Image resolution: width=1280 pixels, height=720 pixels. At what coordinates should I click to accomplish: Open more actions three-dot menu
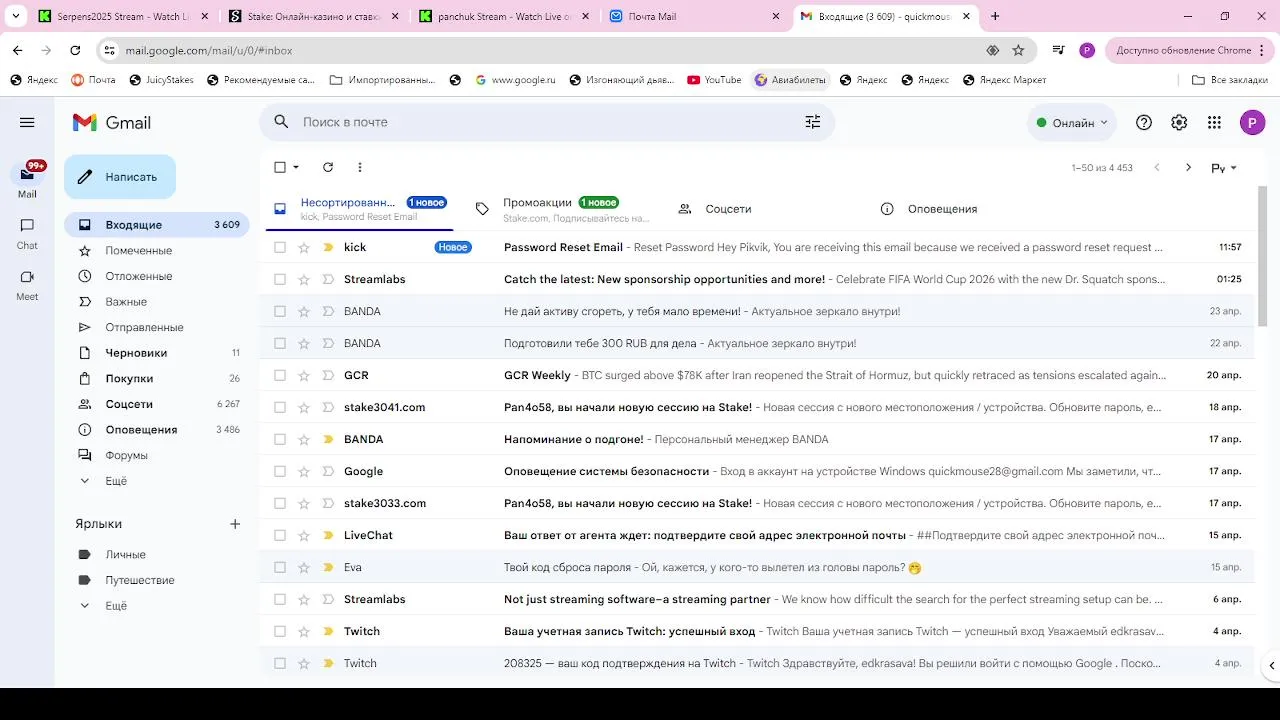[x=360, y=167]
